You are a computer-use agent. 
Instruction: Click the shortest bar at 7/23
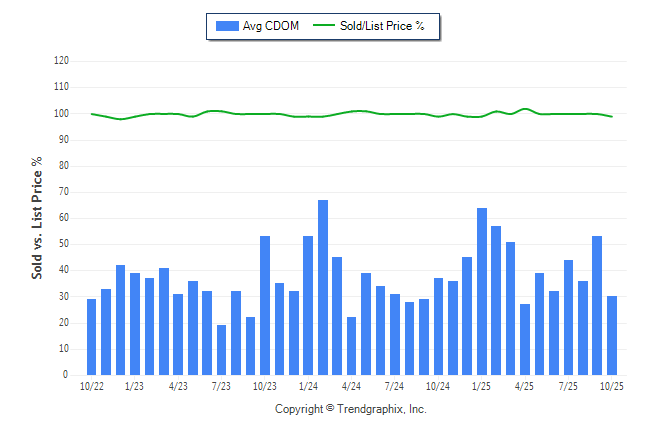(221, 350)
